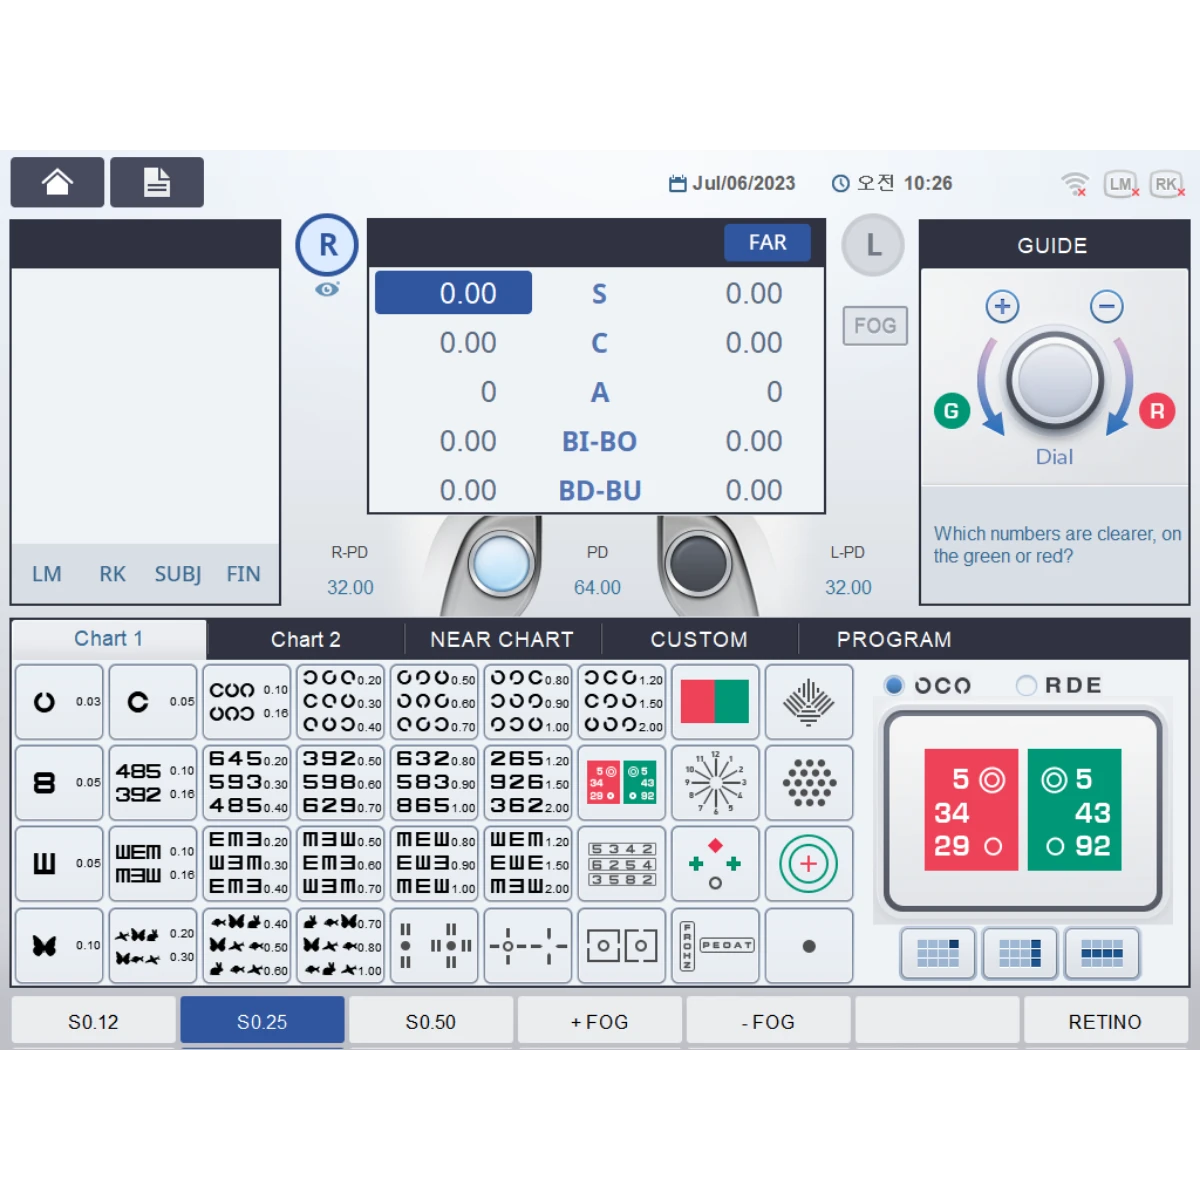The image size is (1200, 1200).
Task: Click the home icon button
Action: pyautogui.click(x=57, y=182)
